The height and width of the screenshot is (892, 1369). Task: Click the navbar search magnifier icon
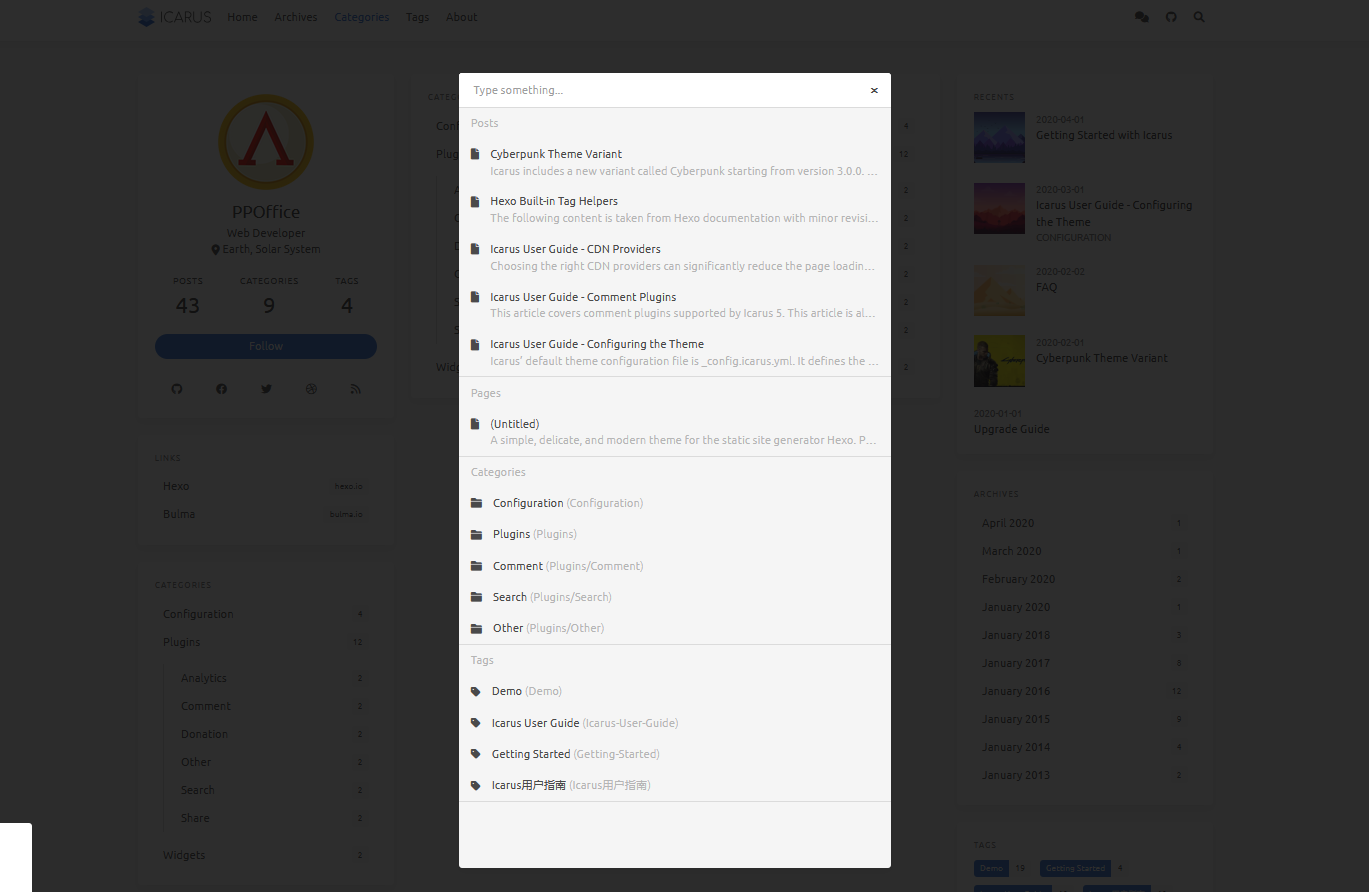[x=1199, y=17]
